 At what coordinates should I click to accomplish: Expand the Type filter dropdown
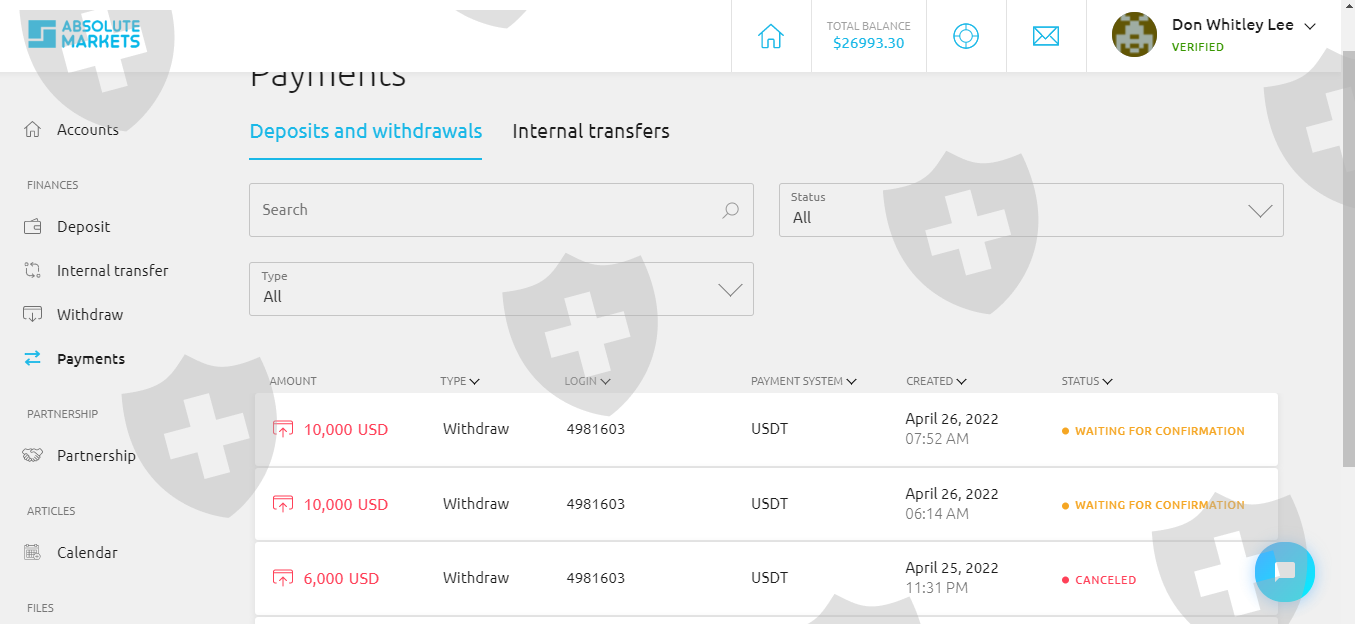point(501,289)
